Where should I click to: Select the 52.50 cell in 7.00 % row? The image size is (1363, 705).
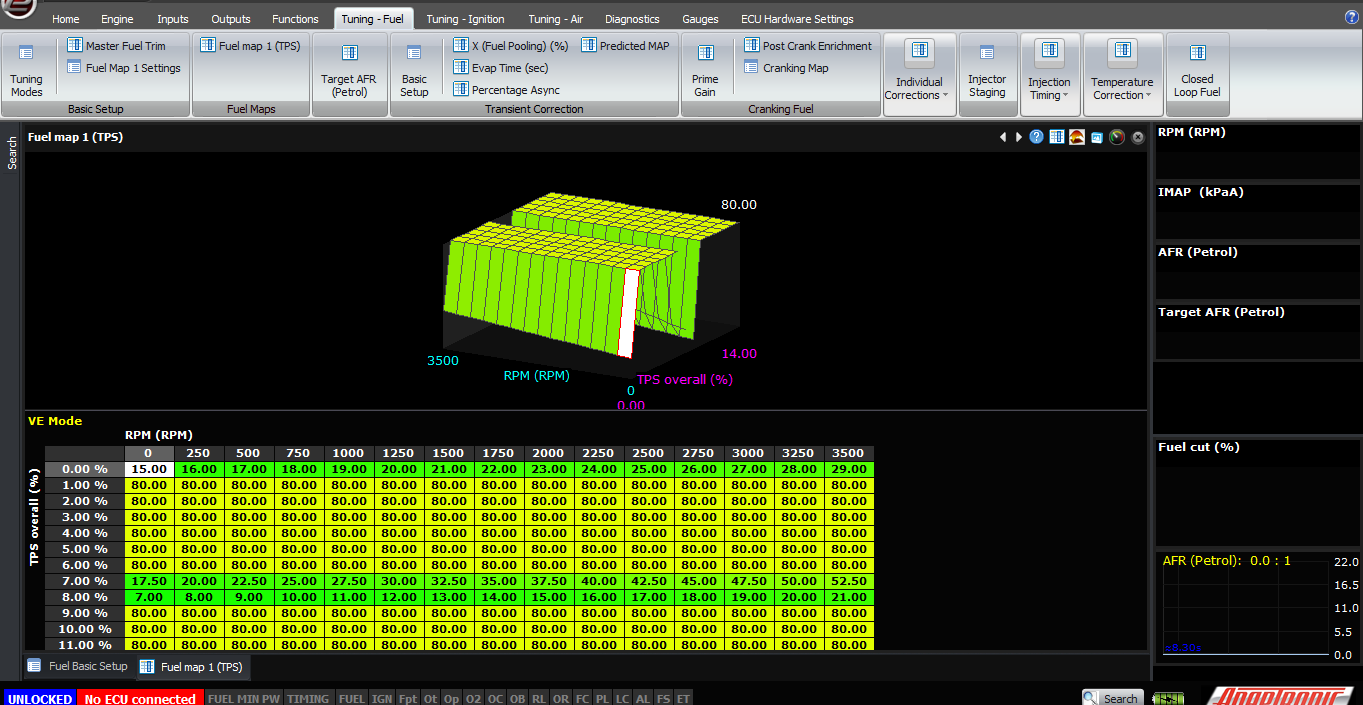tap(849, 581)
